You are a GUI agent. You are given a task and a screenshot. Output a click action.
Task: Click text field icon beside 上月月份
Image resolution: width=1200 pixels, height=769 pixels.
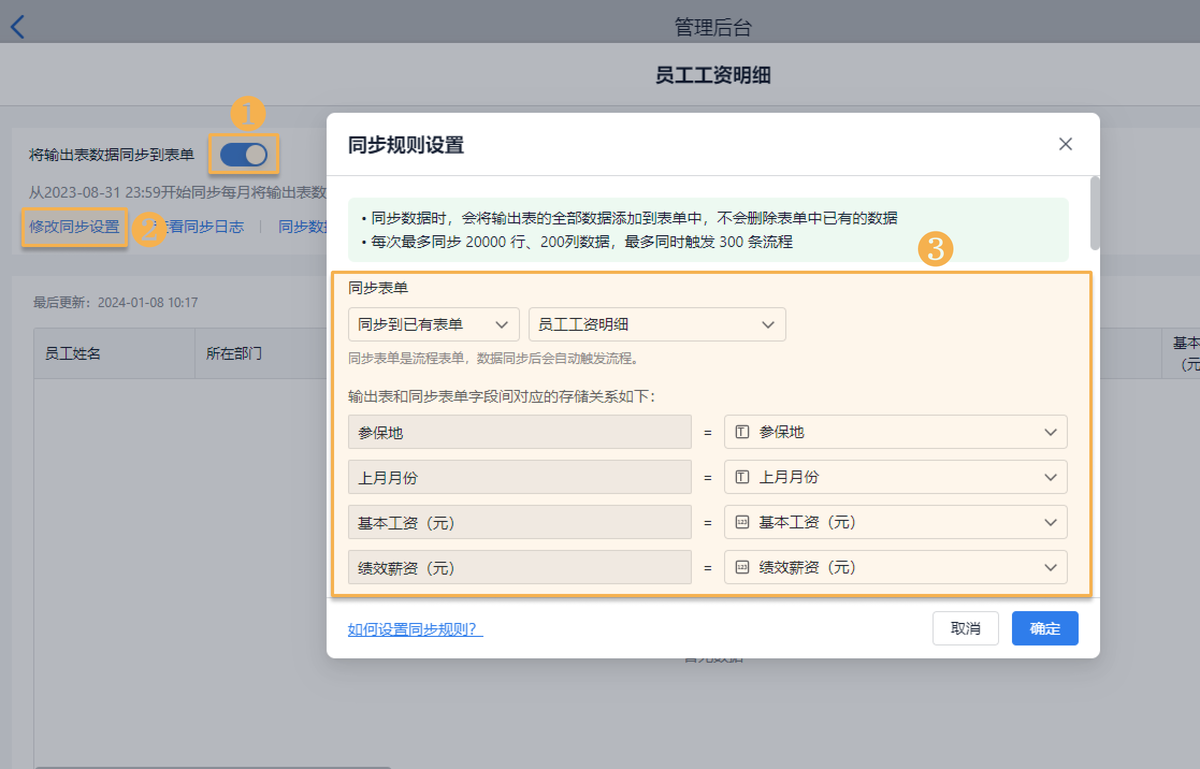(742, 477)
